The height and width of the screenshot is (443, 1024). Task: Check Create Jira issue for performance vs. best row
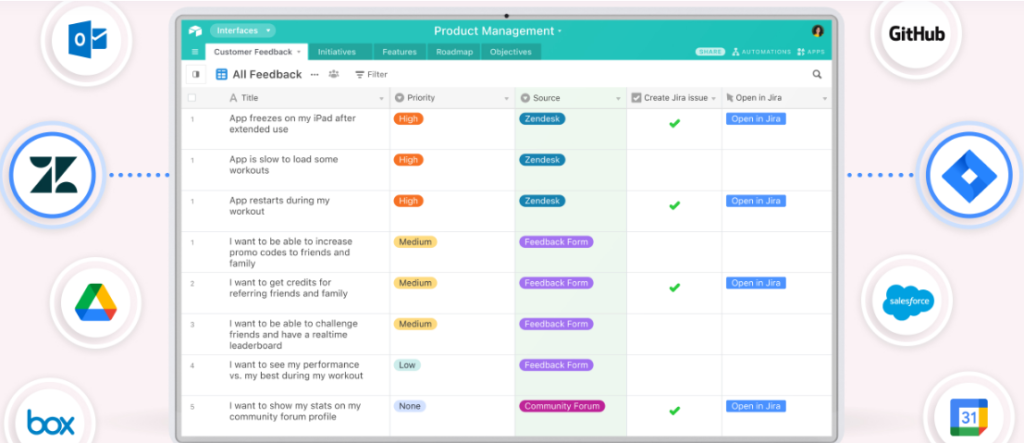click(675, 375)
